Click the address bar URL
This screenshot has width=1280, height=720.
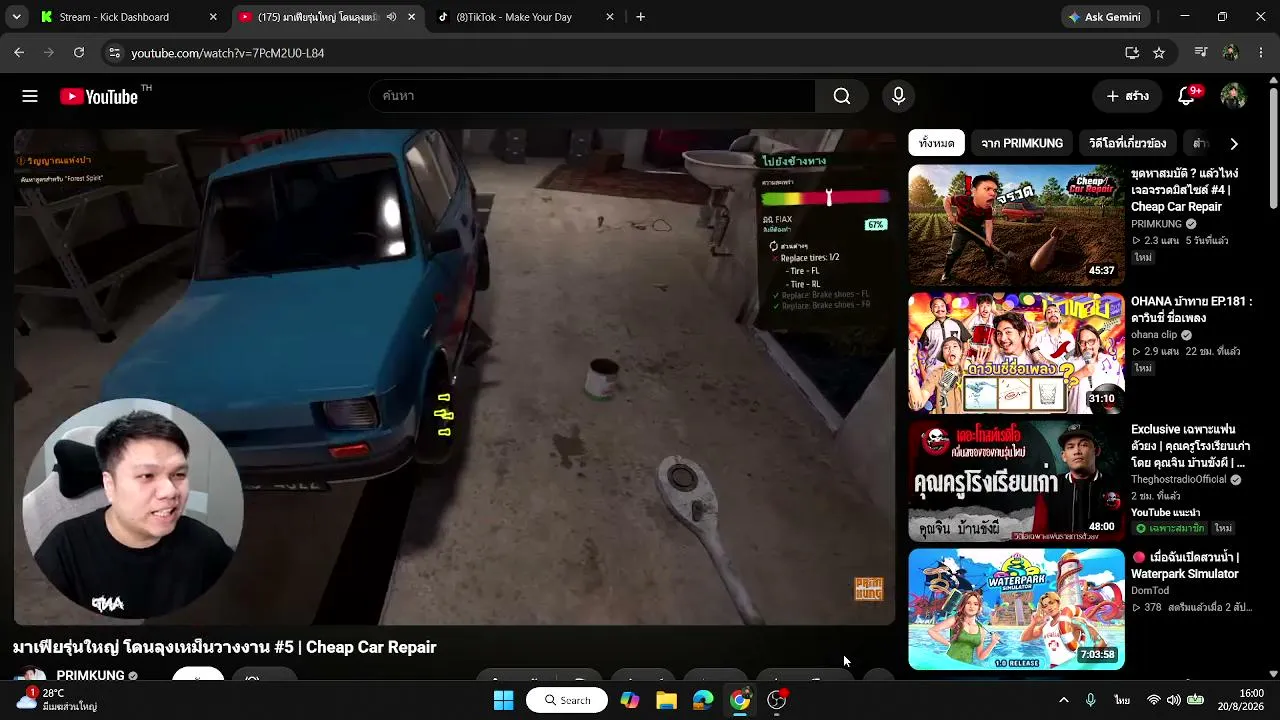click(x=228, y=53)
